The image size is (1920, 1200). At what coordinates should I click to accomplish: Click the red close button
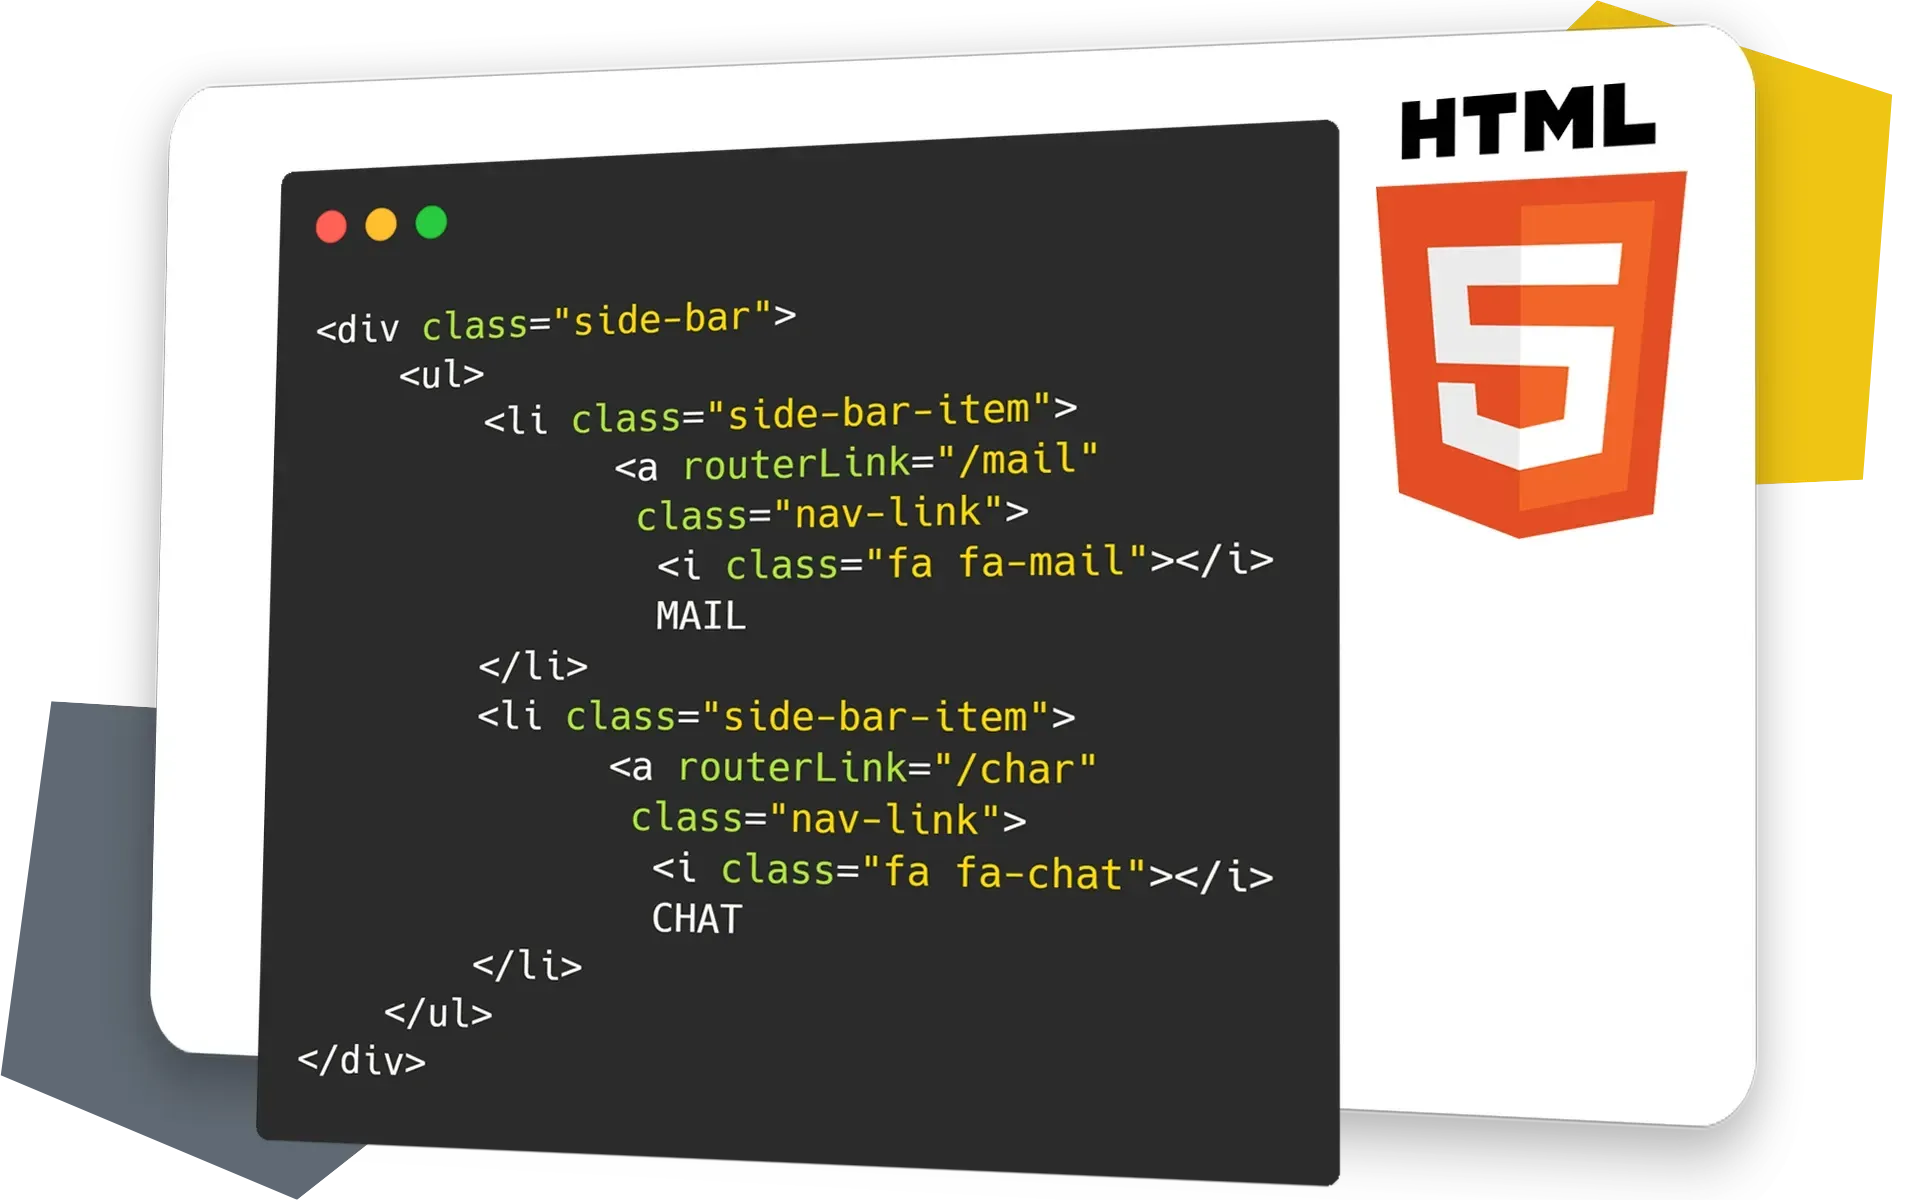click(x=335, y=224)
